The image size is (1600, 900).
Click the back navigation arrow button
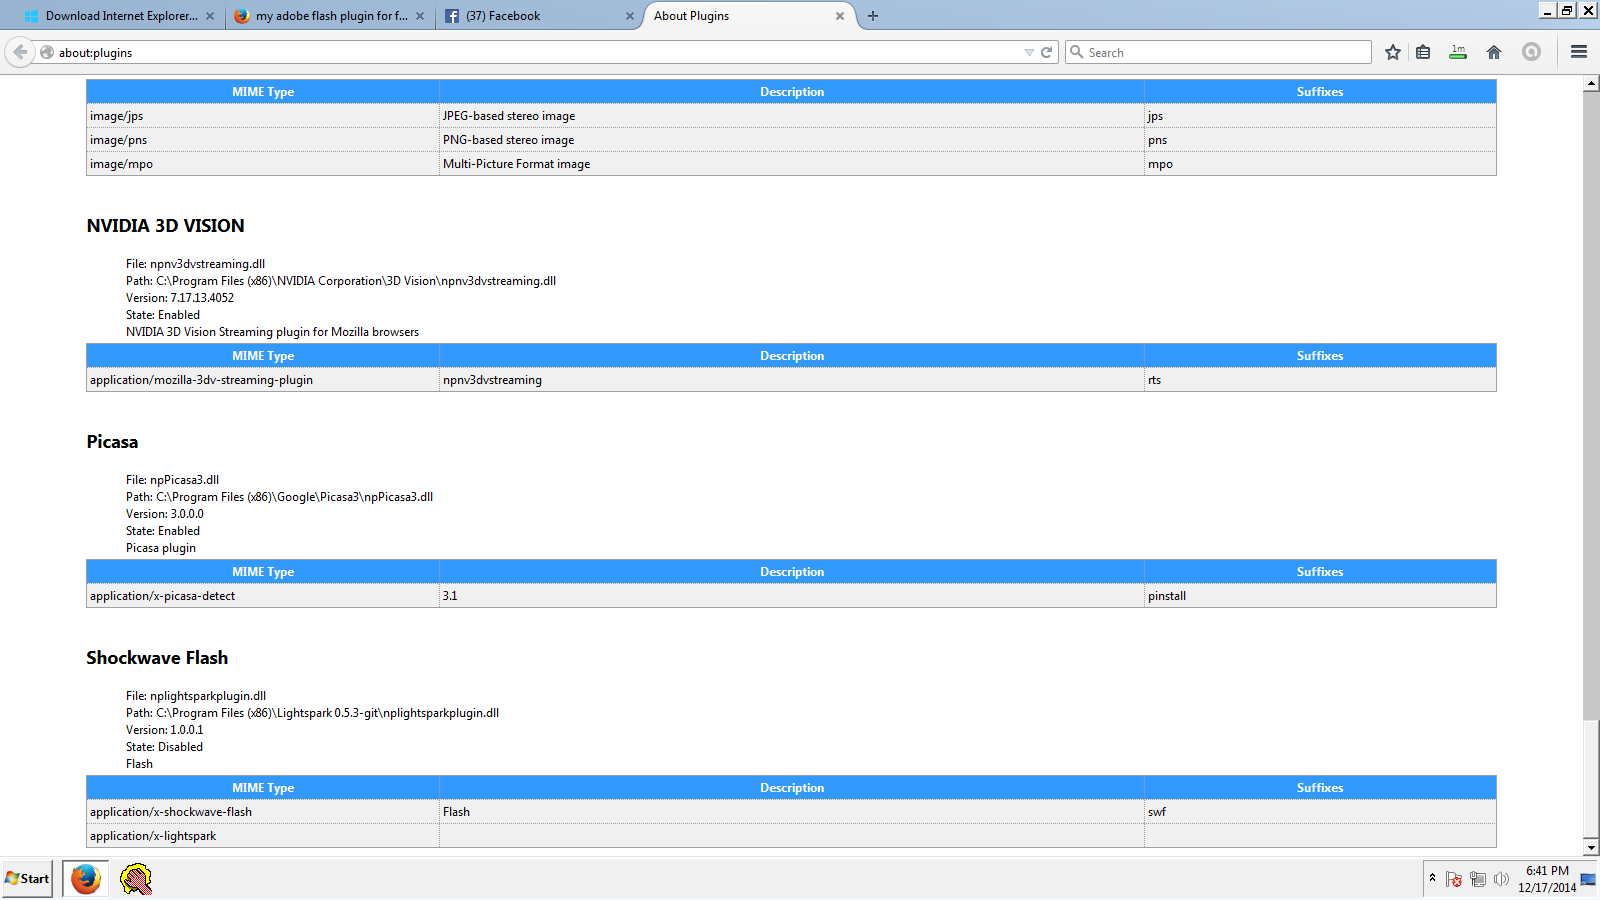(19, 52)
